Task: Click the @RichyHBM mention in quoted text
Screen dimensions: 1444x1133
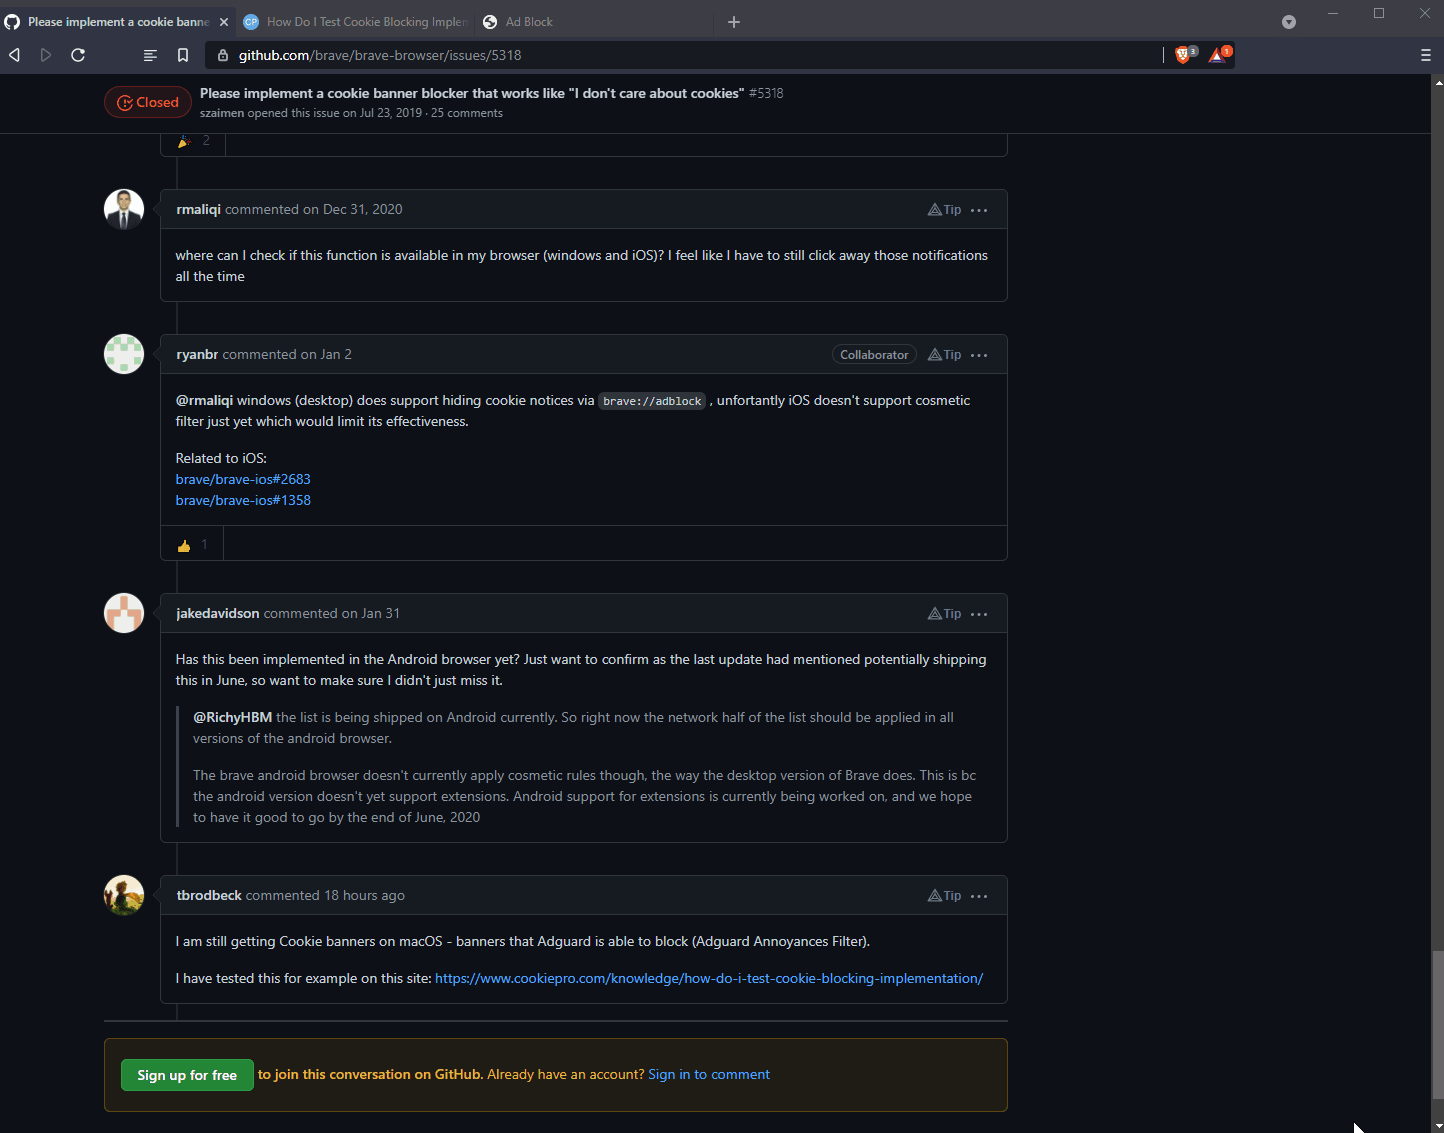Action: tap(232, 717)
